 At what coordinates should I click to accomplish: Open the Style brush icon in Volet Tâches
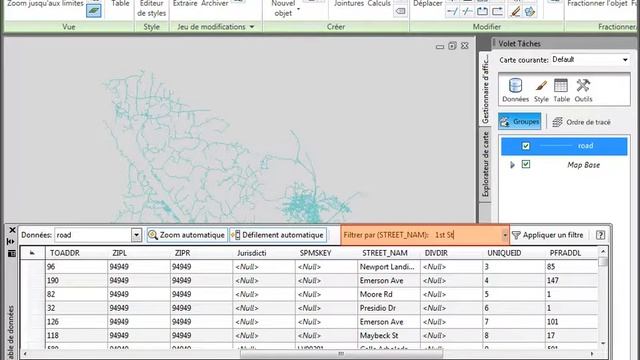(541, 90)
